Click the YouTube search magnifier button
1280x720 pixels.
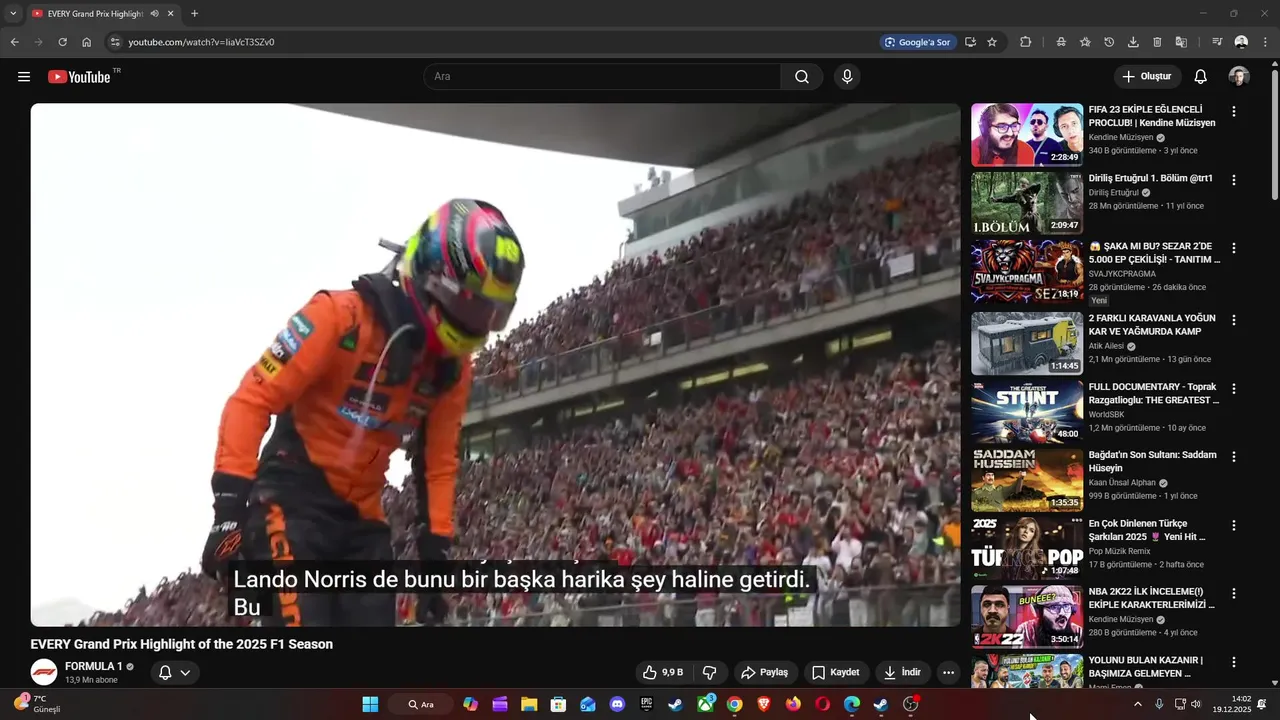coord(802,77)
